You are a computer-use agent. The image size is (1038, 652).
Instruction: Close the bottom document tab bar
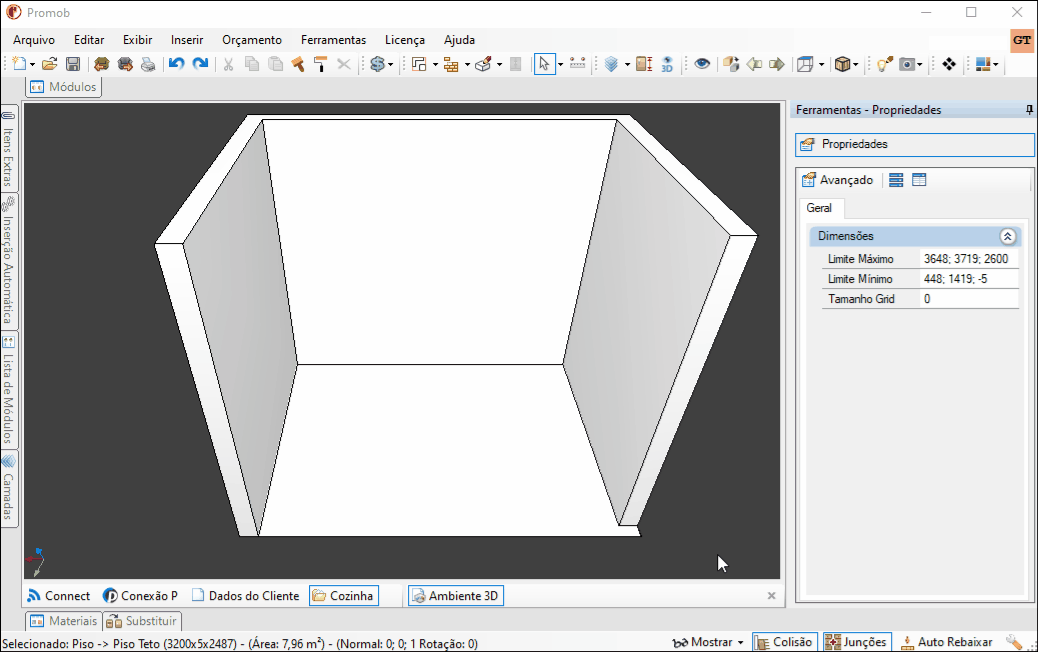tap(771, 596)
